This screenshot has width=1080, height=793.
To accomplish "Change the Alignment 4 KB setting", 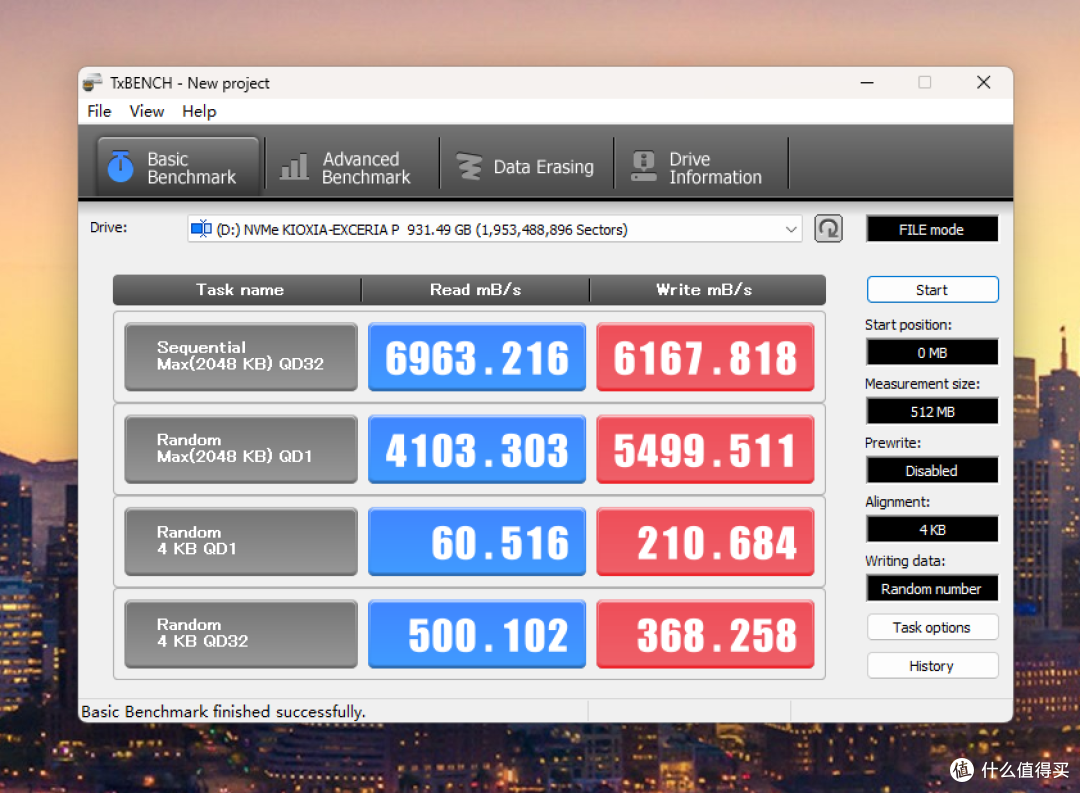I will click(x=932, y=530).
